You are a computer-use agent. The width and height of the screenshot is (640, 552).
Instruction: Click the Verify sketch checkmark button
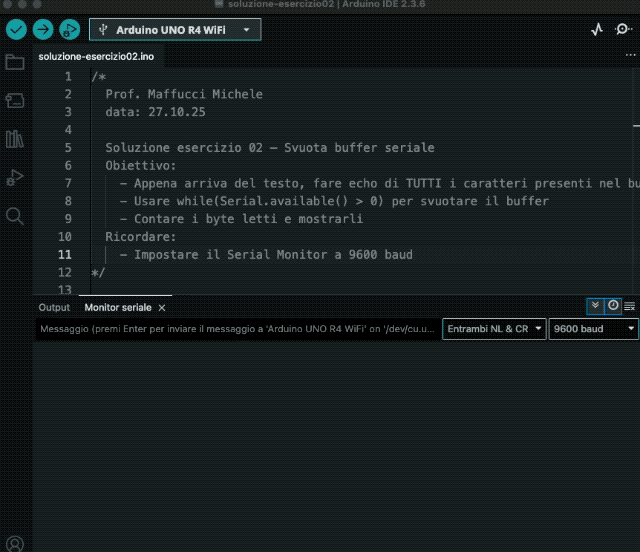click(x=15, y=30)
